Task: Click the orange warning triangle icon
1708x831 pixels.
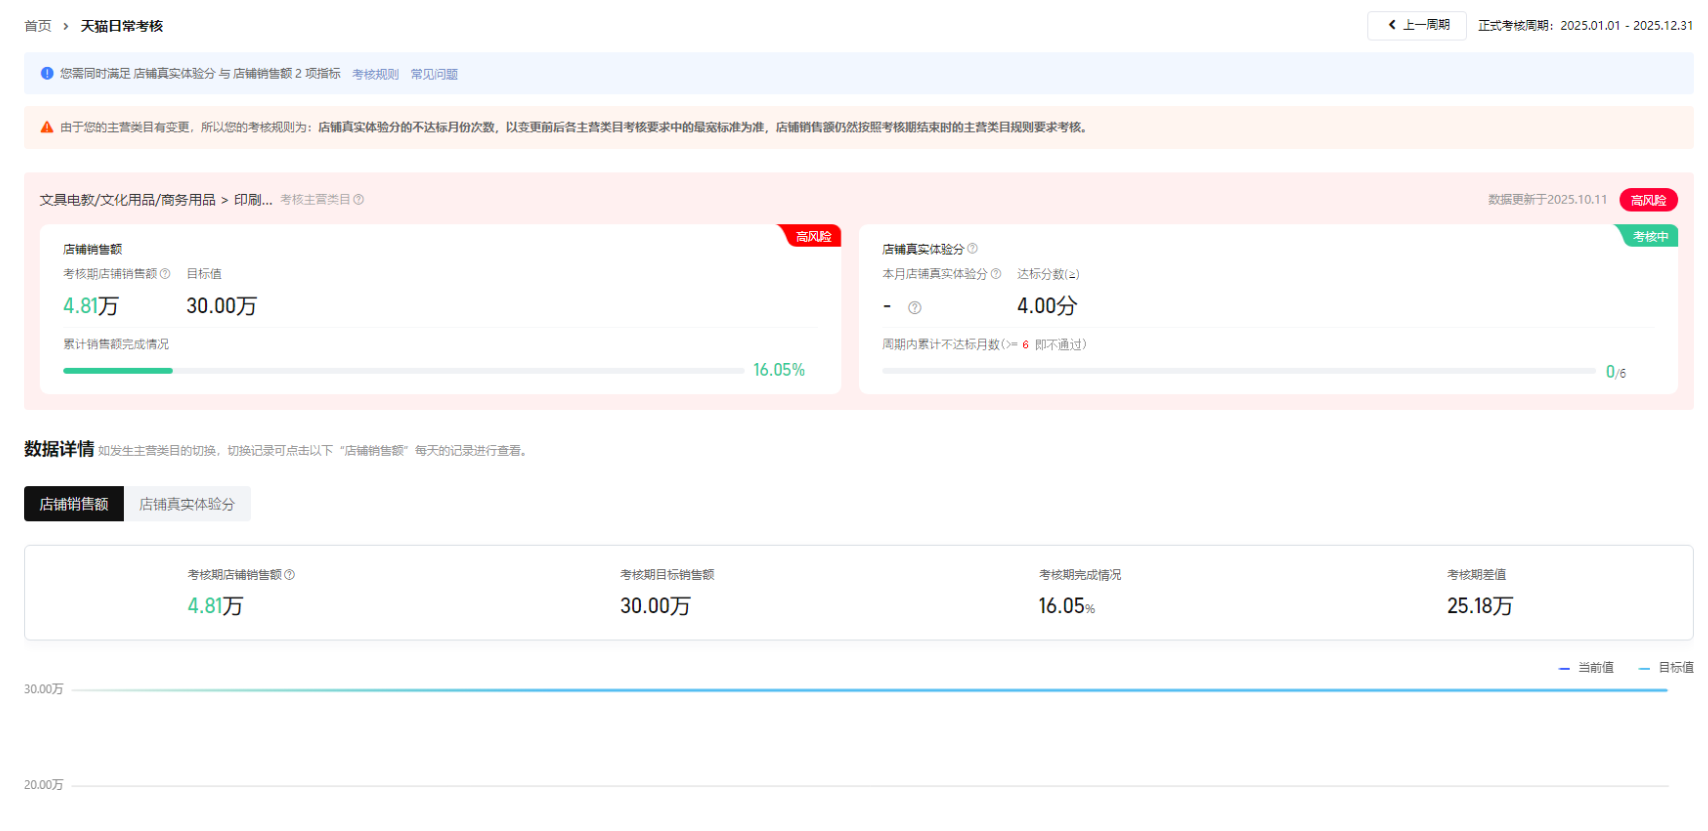Action: (x=47, y=127)
